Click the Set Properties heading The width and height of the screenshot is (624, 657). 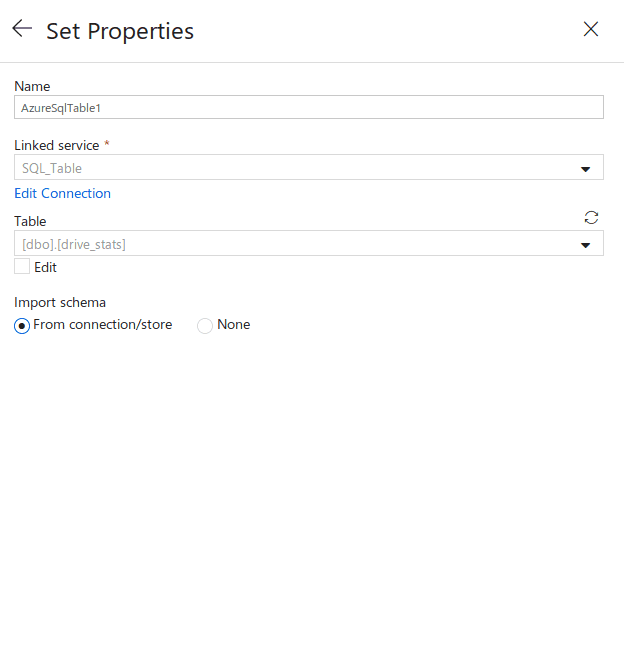click(120, 31)
